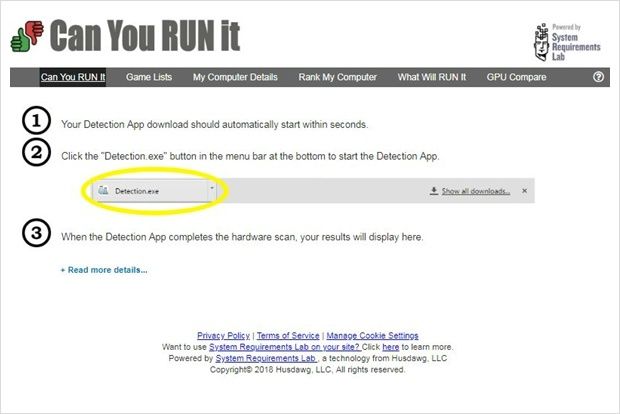Screen dimensions: 620x414
Task: Open the help question mark icon
Action: click(598, 77)
